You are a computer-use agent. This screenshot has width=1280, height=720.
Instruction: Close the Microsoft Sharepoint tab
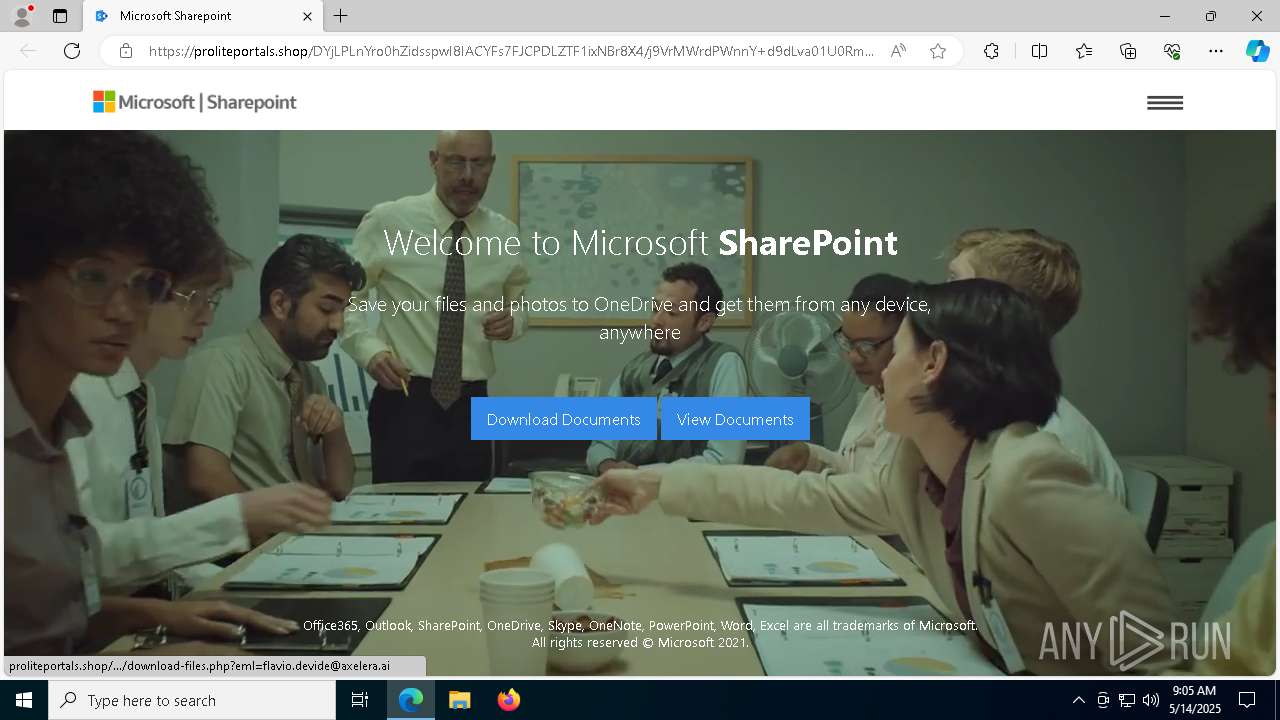(x=307, y=16)
